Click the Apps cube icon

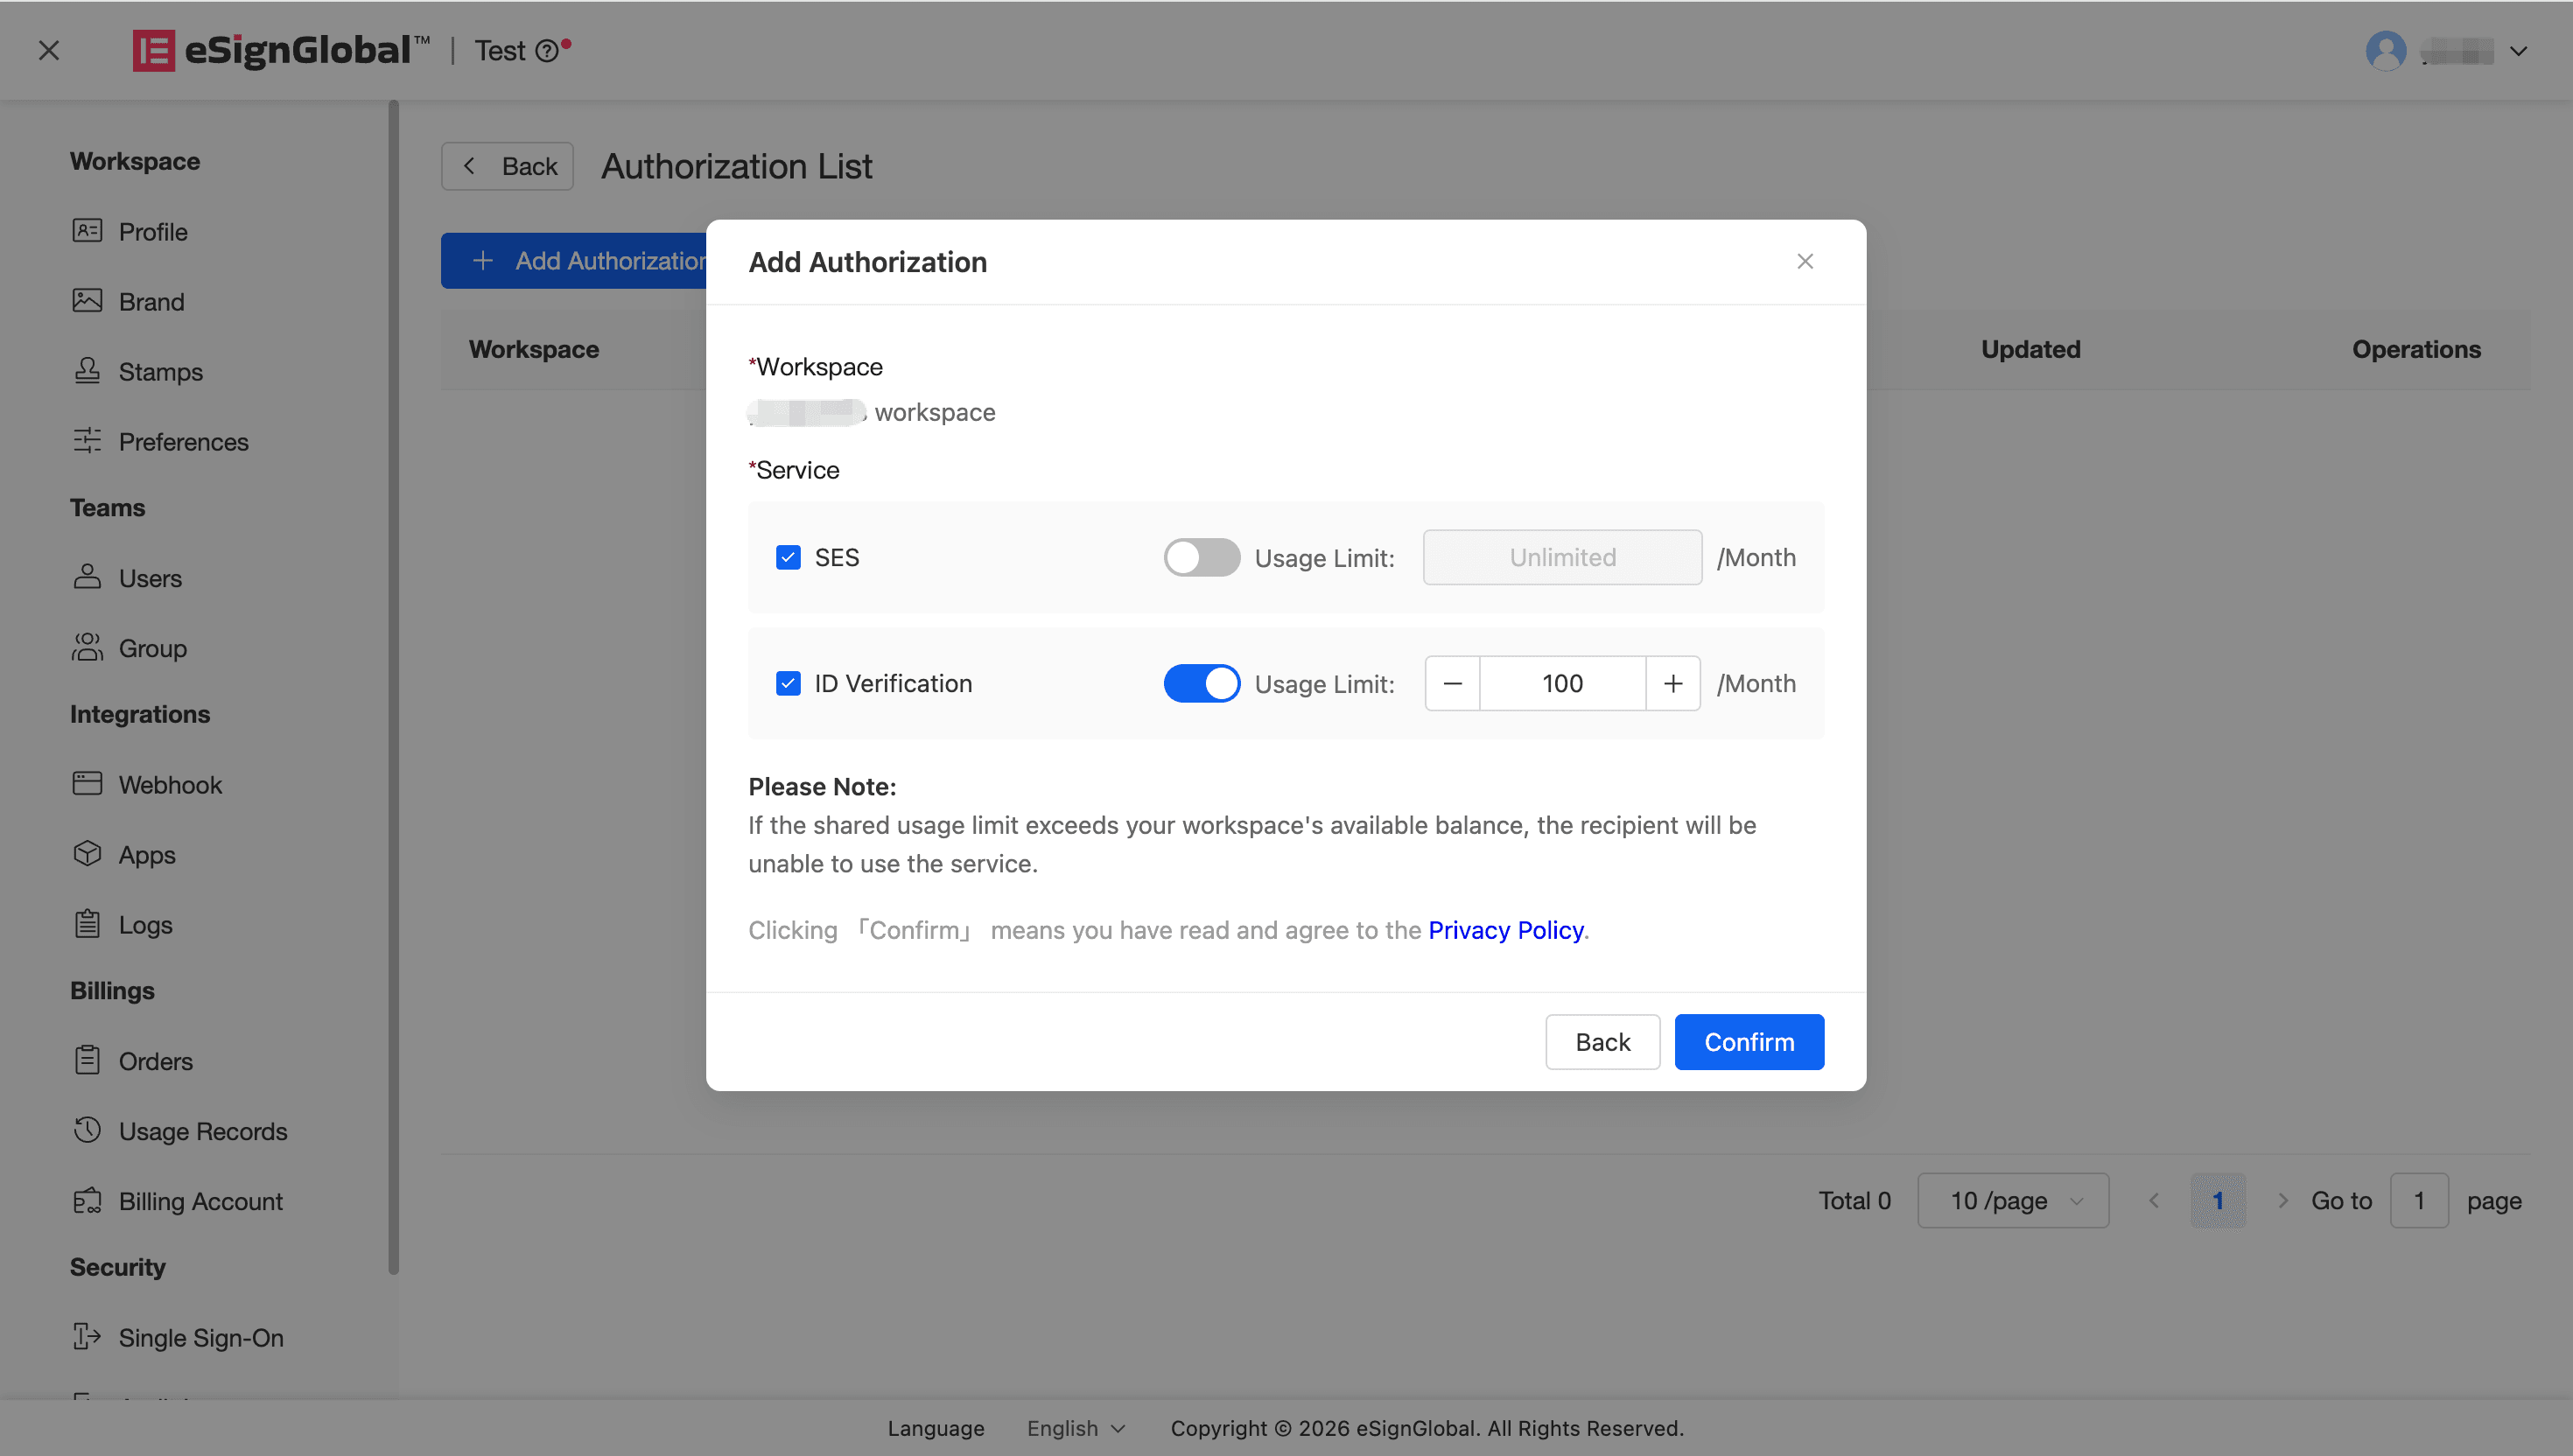click(x=87, y=854)
